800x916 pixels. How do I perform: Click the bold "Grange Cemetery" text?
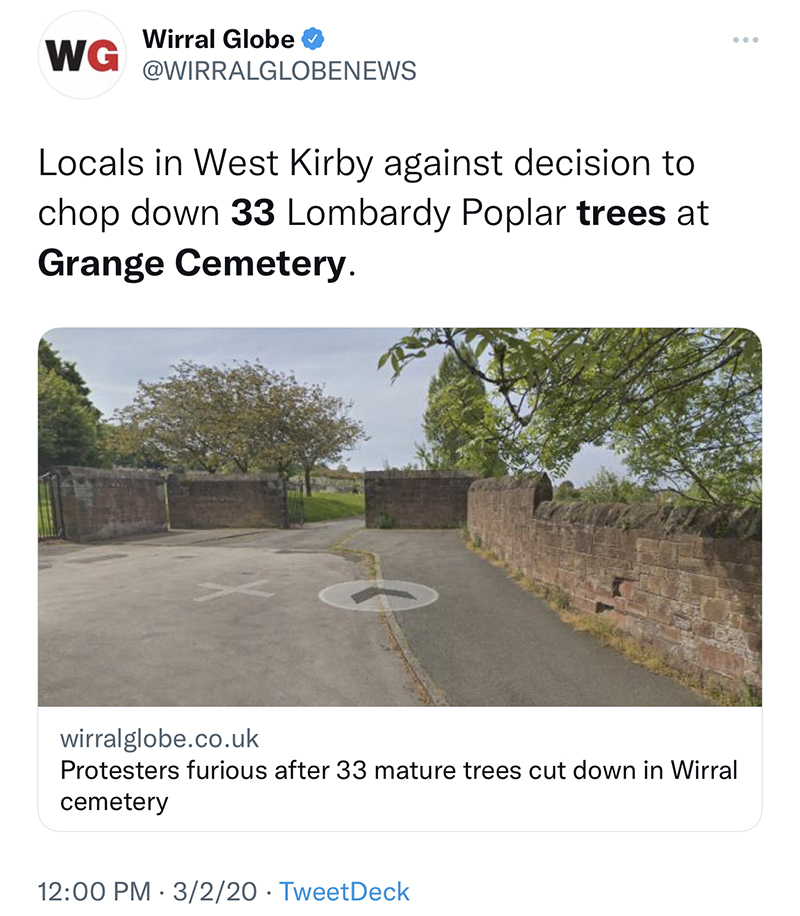pos(191,264)
